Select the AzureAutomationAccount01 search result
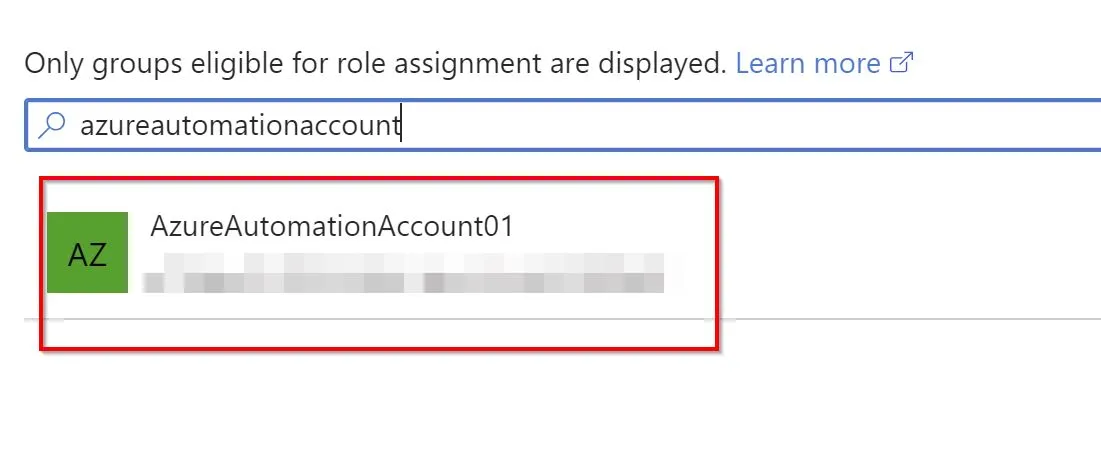Image resolution: width=1101 pixels, height=467 pixels. [379, 263]
